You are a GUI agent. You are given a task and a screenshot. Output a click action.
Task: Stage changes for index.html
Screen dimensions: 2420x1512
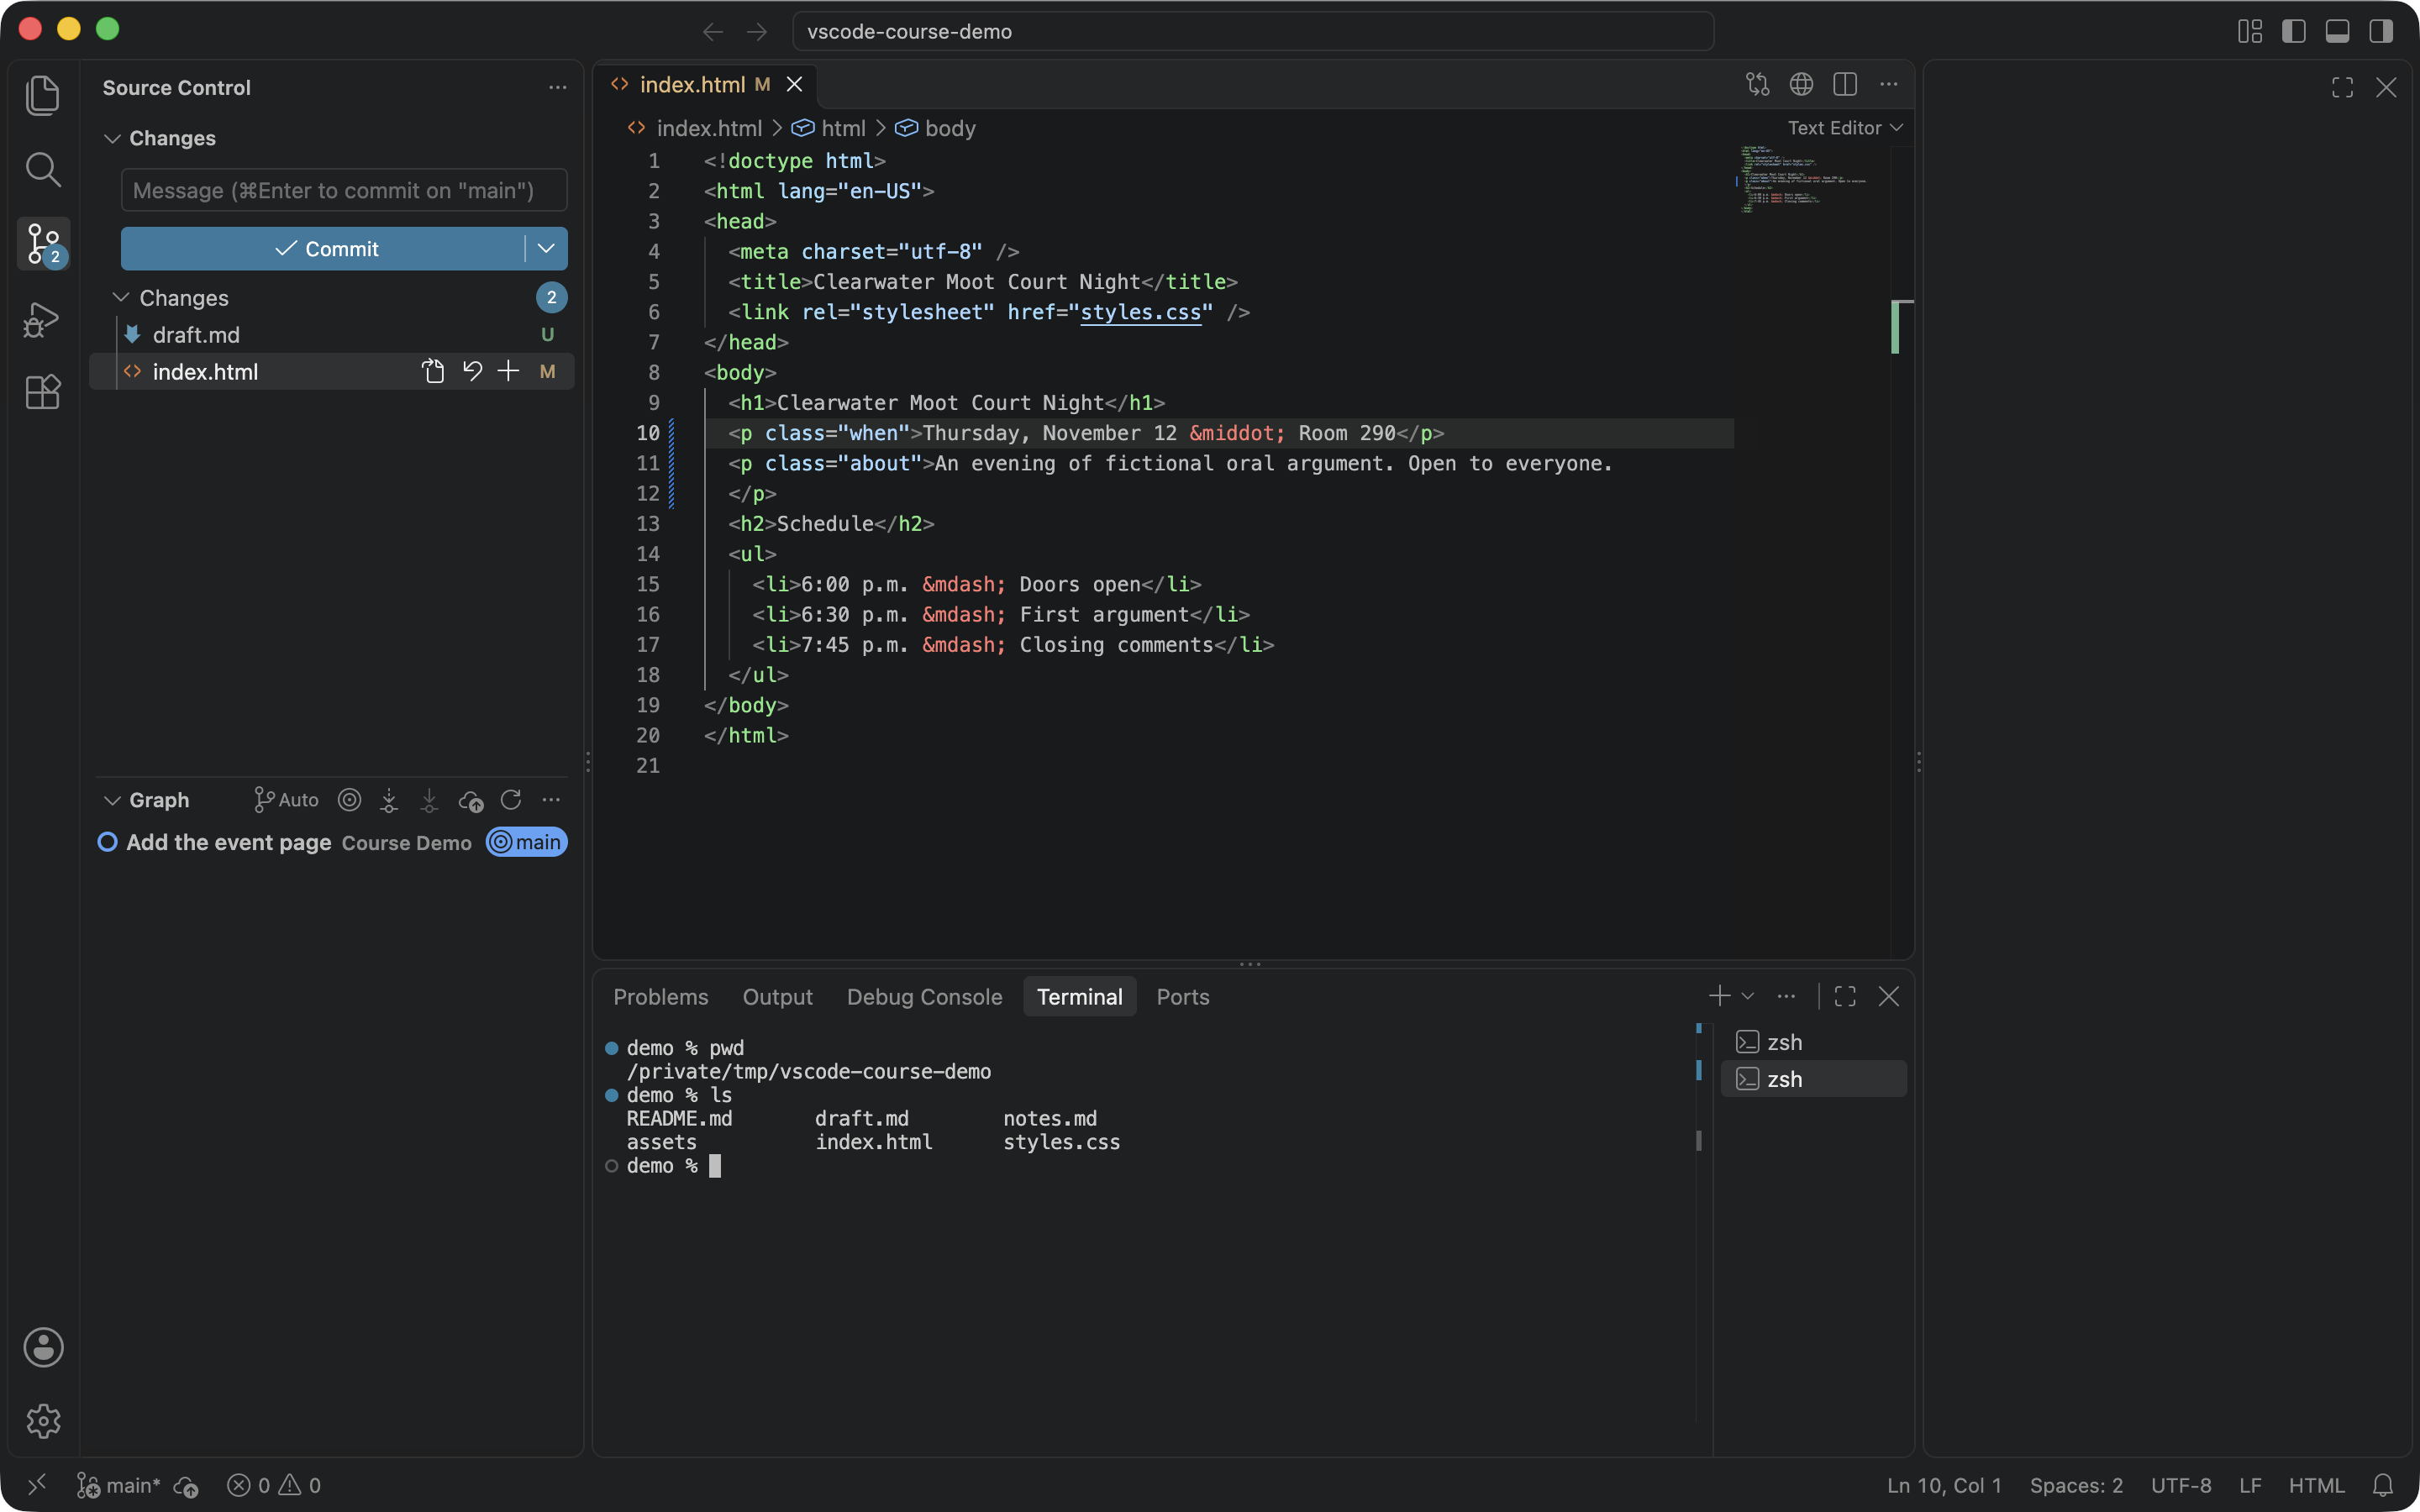click(x=508, y=371)
